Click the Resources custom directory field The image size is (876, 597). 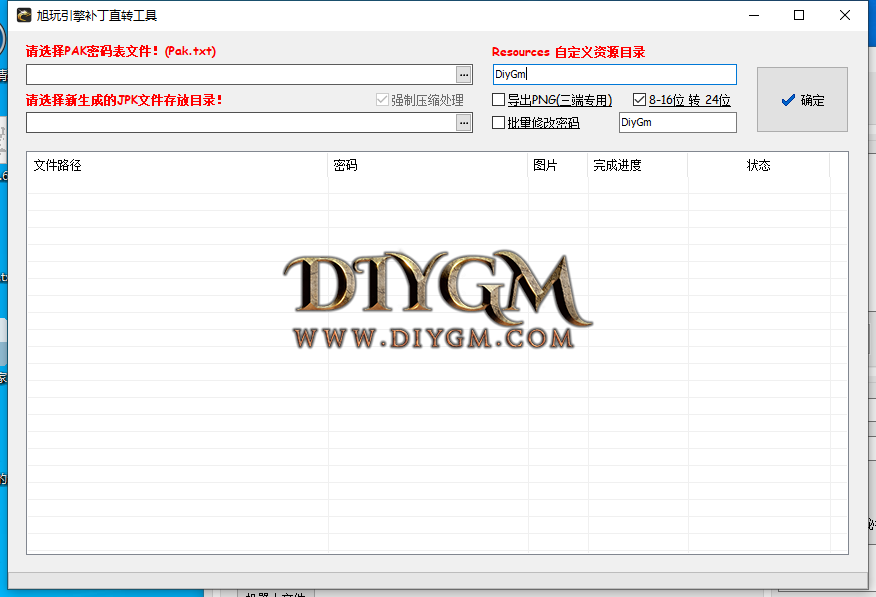(615, 74)
